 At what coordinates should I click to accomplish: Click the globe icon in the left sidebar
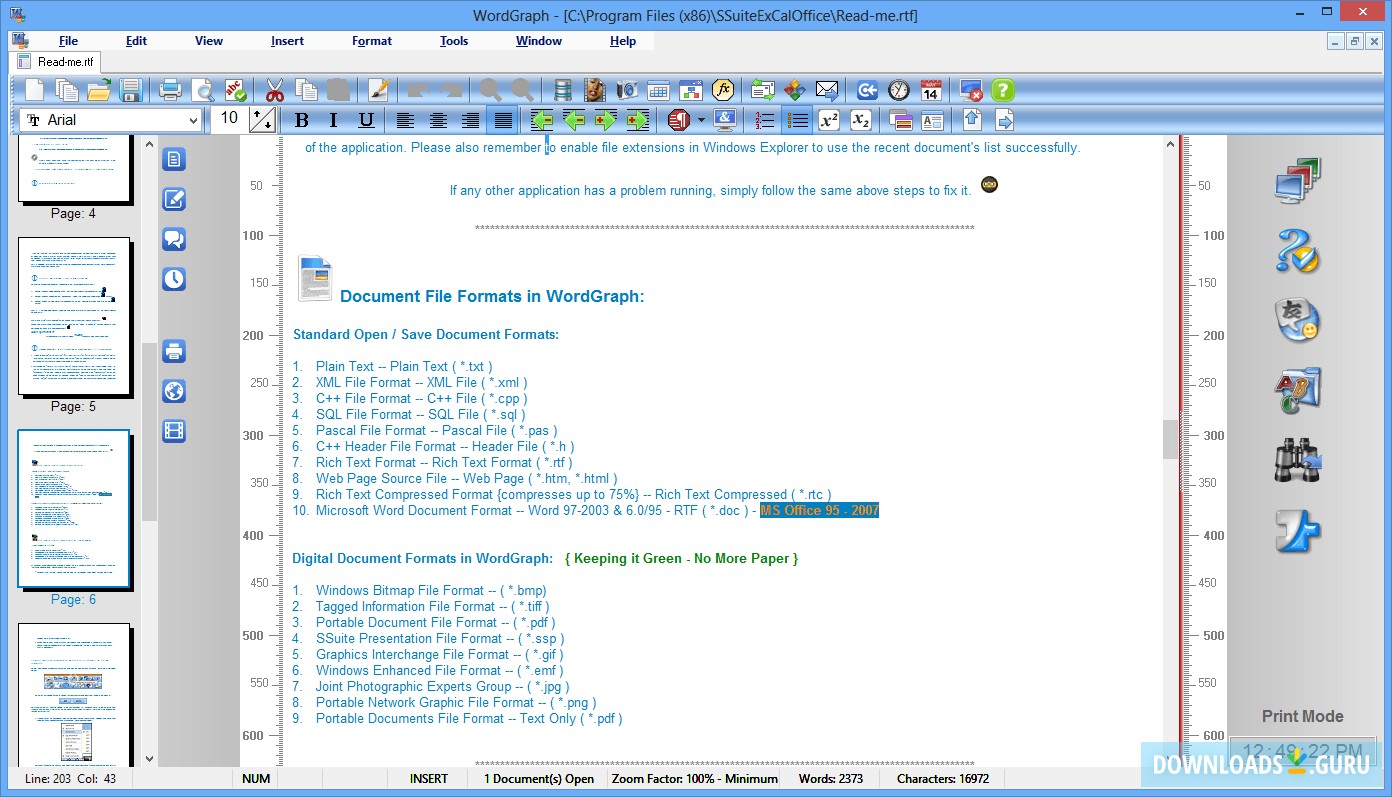coord(173,391)
